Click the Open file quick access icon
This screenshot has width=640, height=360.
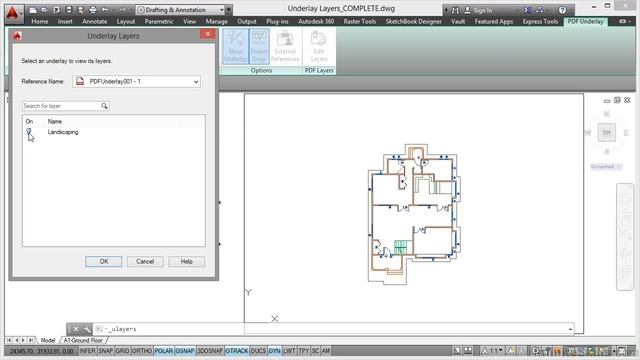[x=45, y=10]
